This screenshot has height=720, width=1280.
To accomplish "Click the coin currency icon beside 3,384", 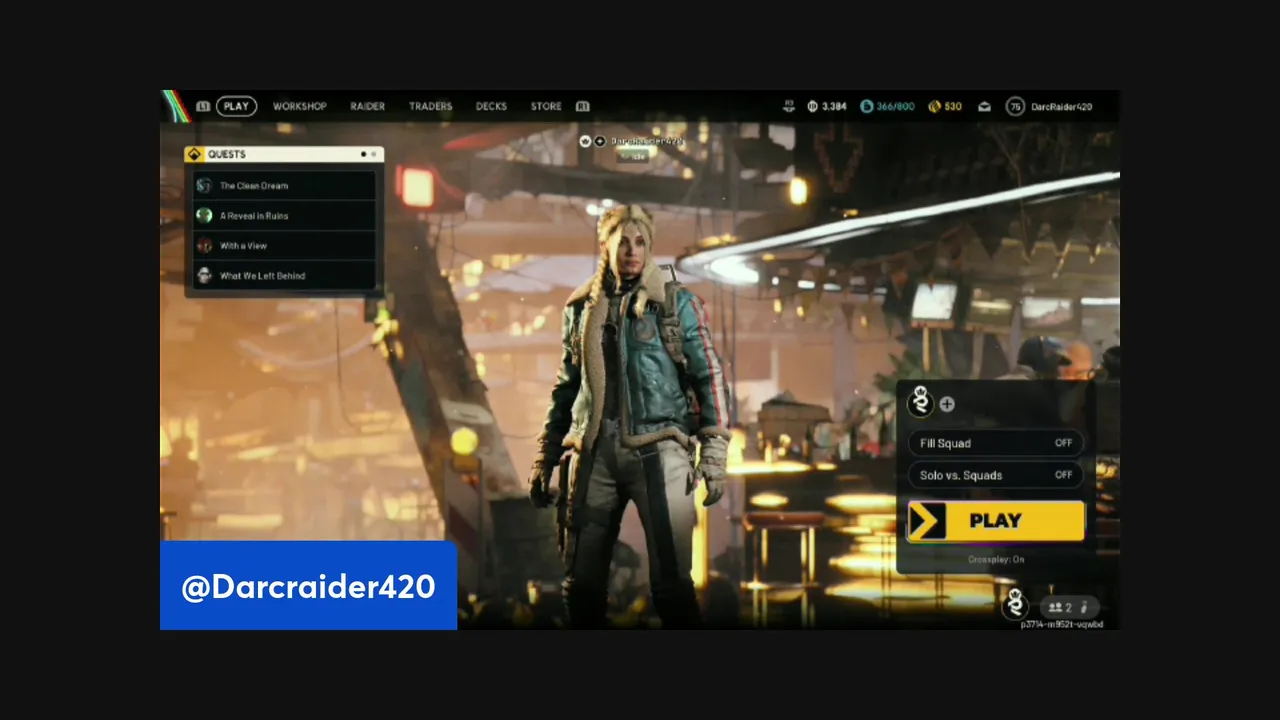I will tap(812, 106).
